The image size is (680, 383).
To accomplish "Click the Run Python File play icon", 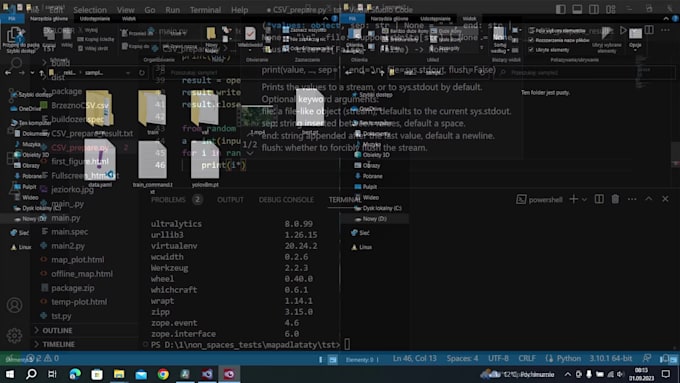I will pyautogui.click(x=623, y=30).
